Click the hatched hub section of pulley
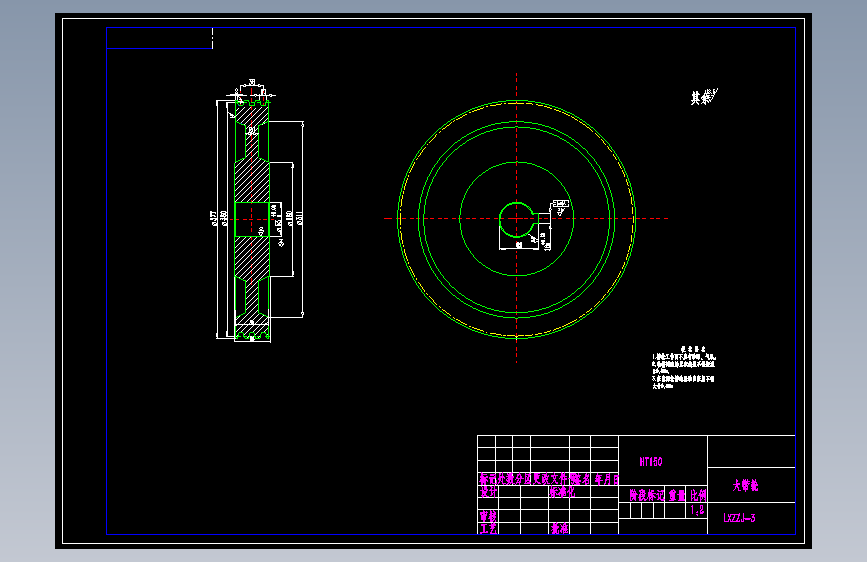This screenshot has height=562, width=867. (252, 181)
